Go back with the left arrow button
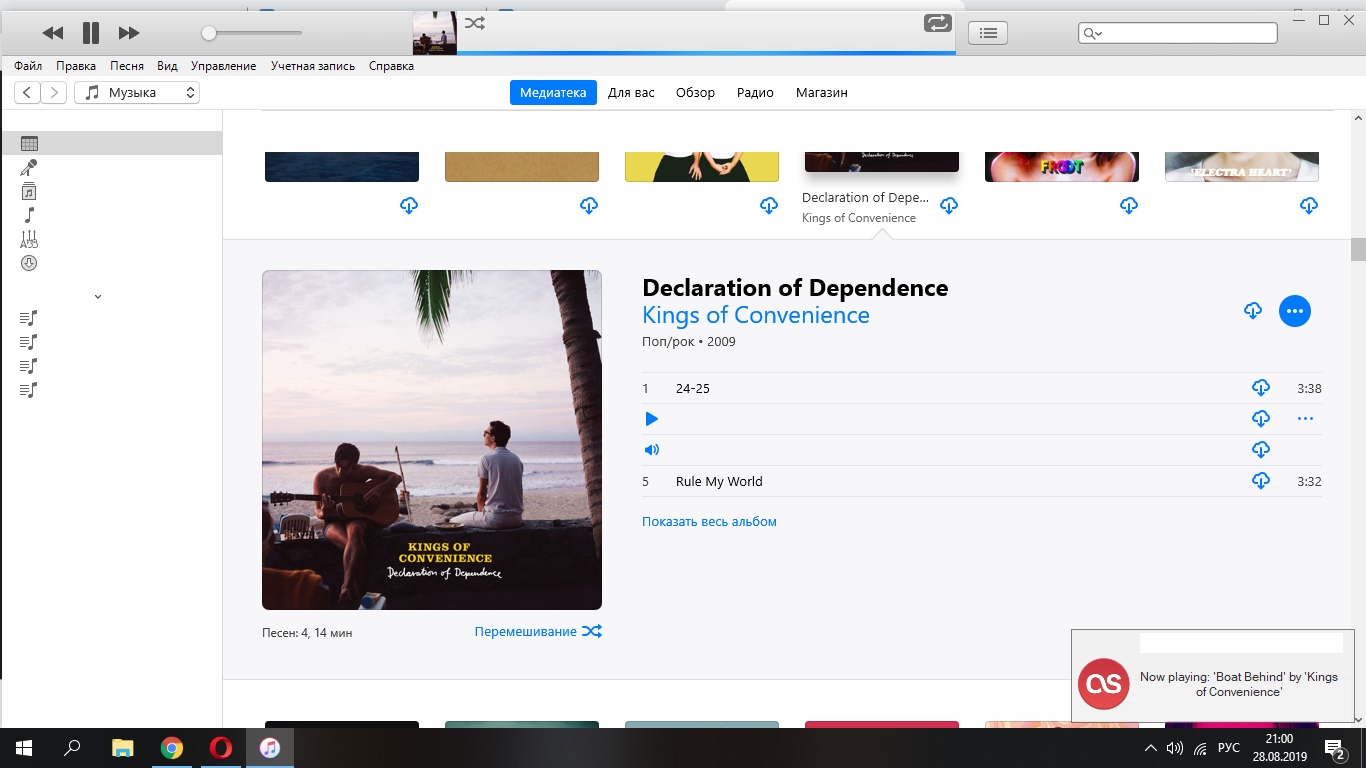The image size is (1366, 768). coord(27,93)
